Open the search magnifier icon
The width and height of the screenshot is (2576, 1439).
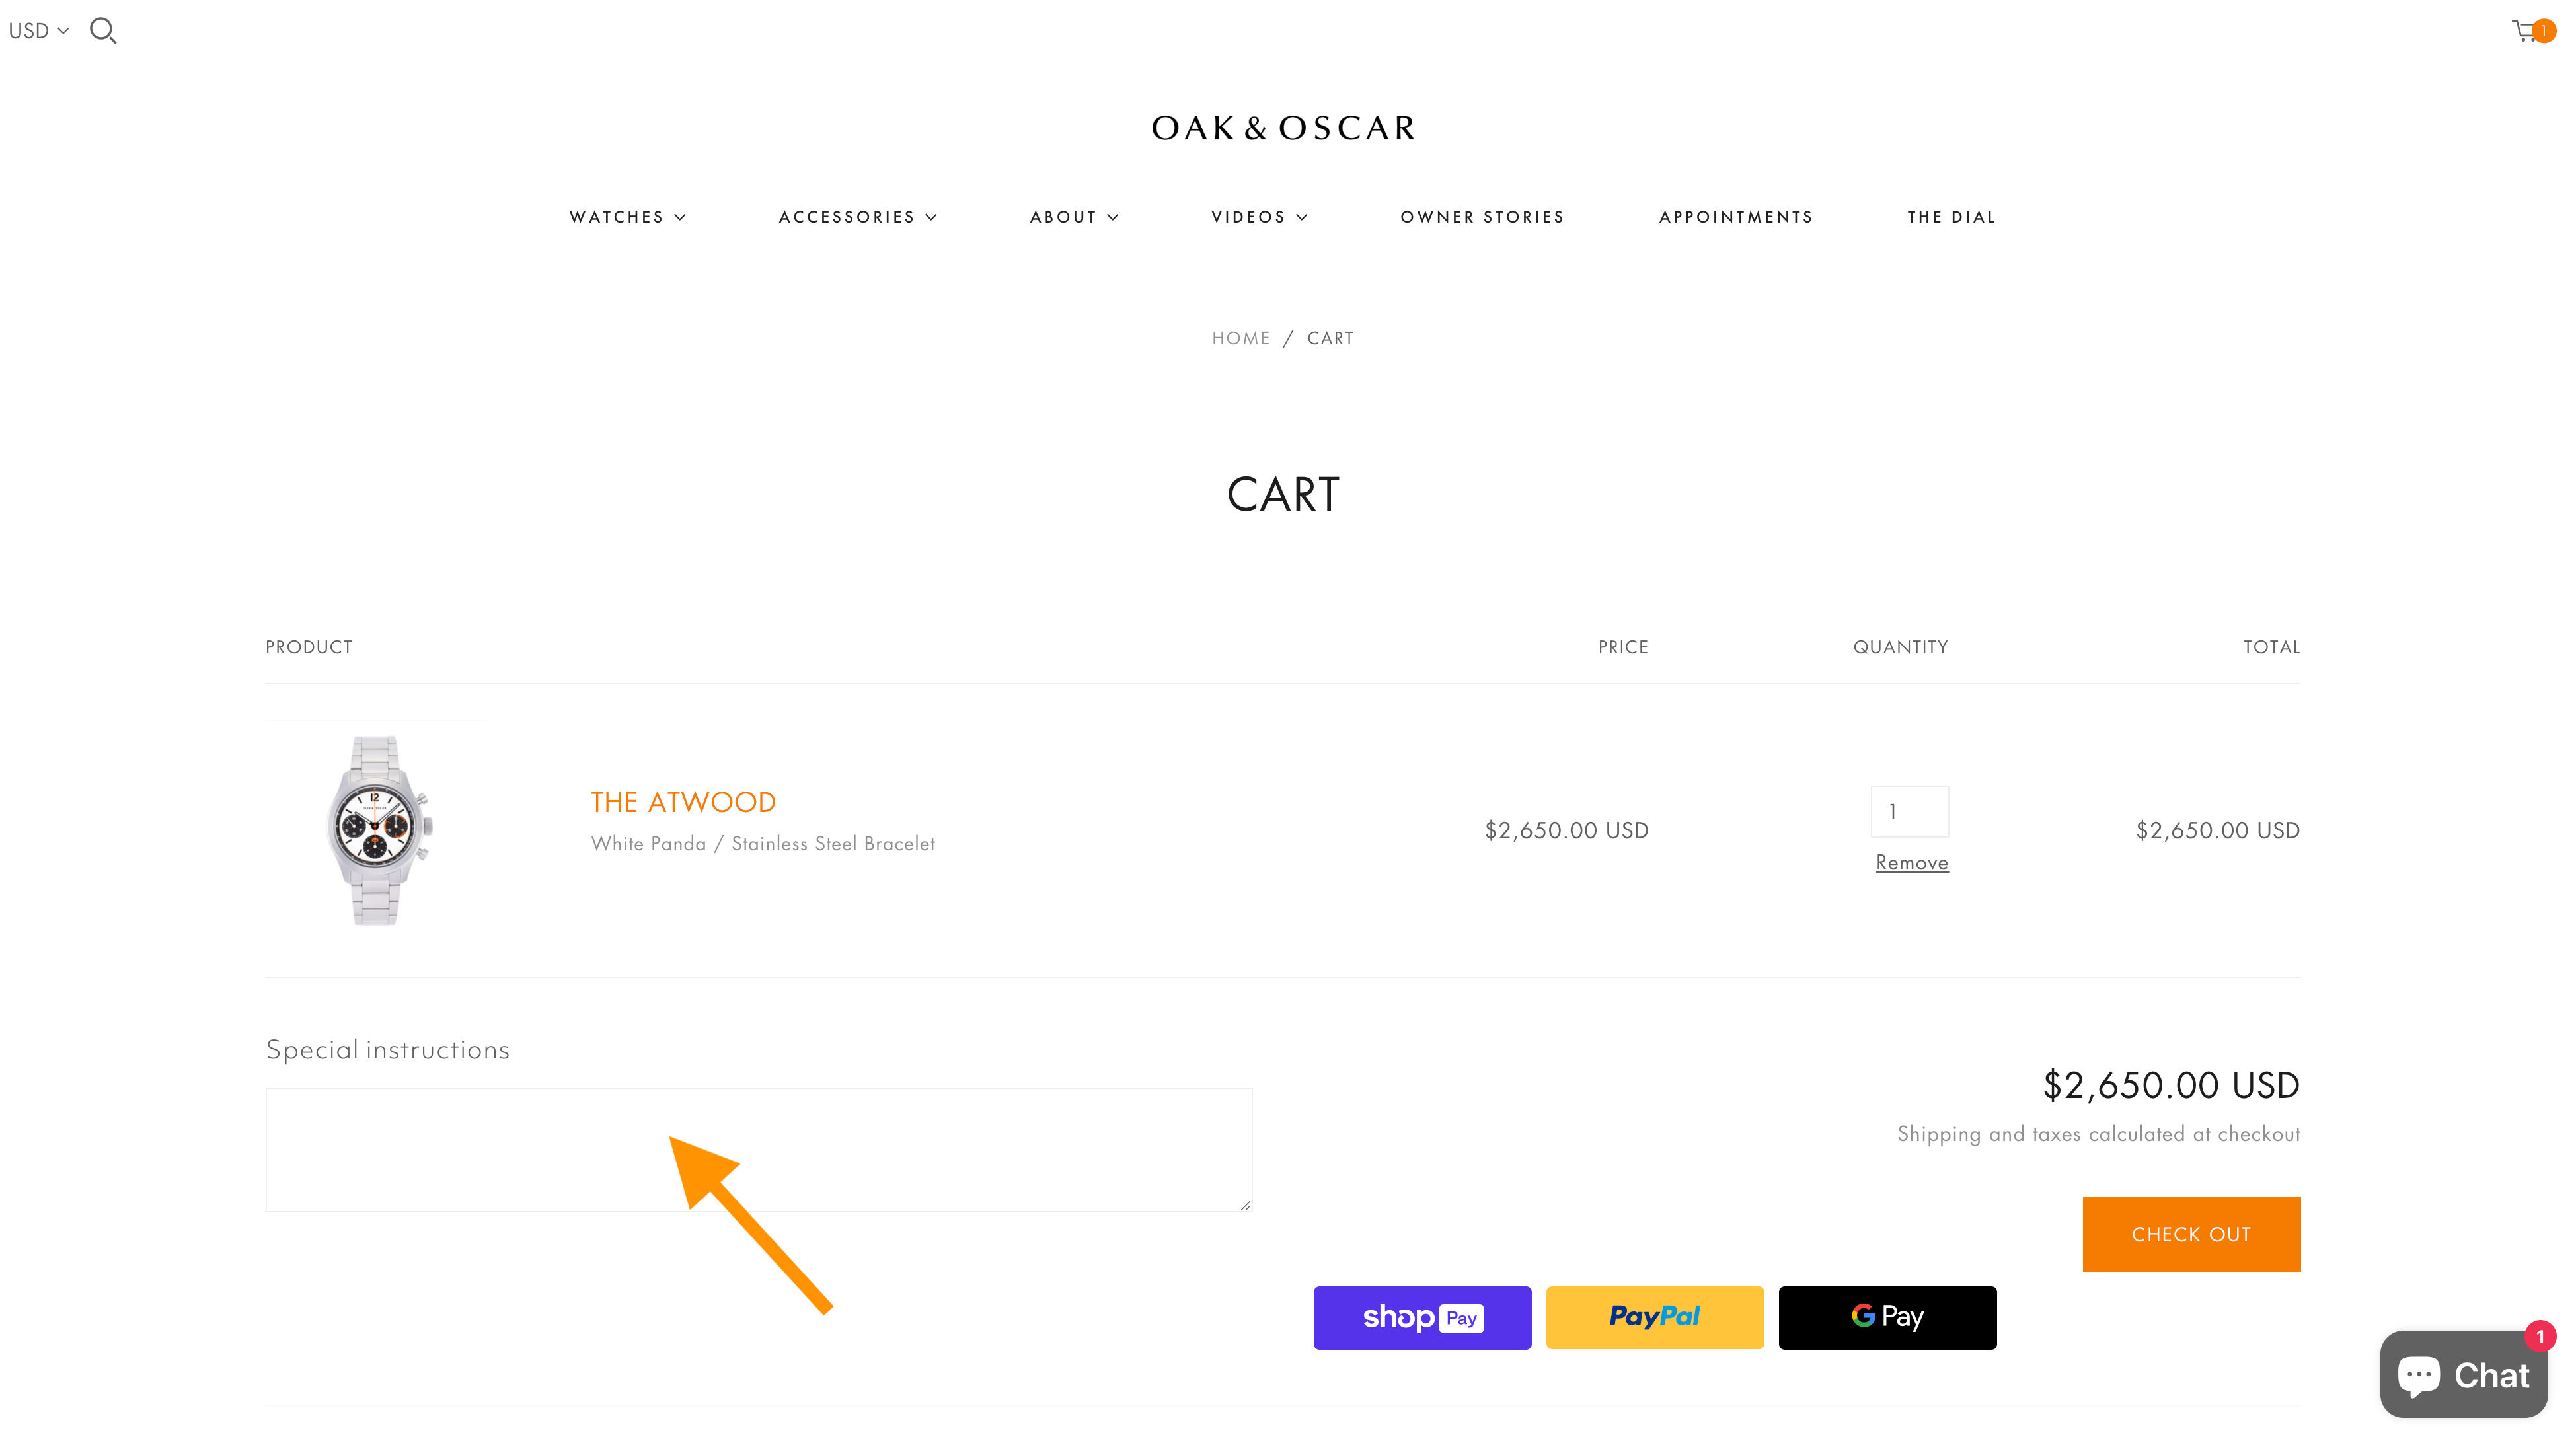[x=103, y=31]
